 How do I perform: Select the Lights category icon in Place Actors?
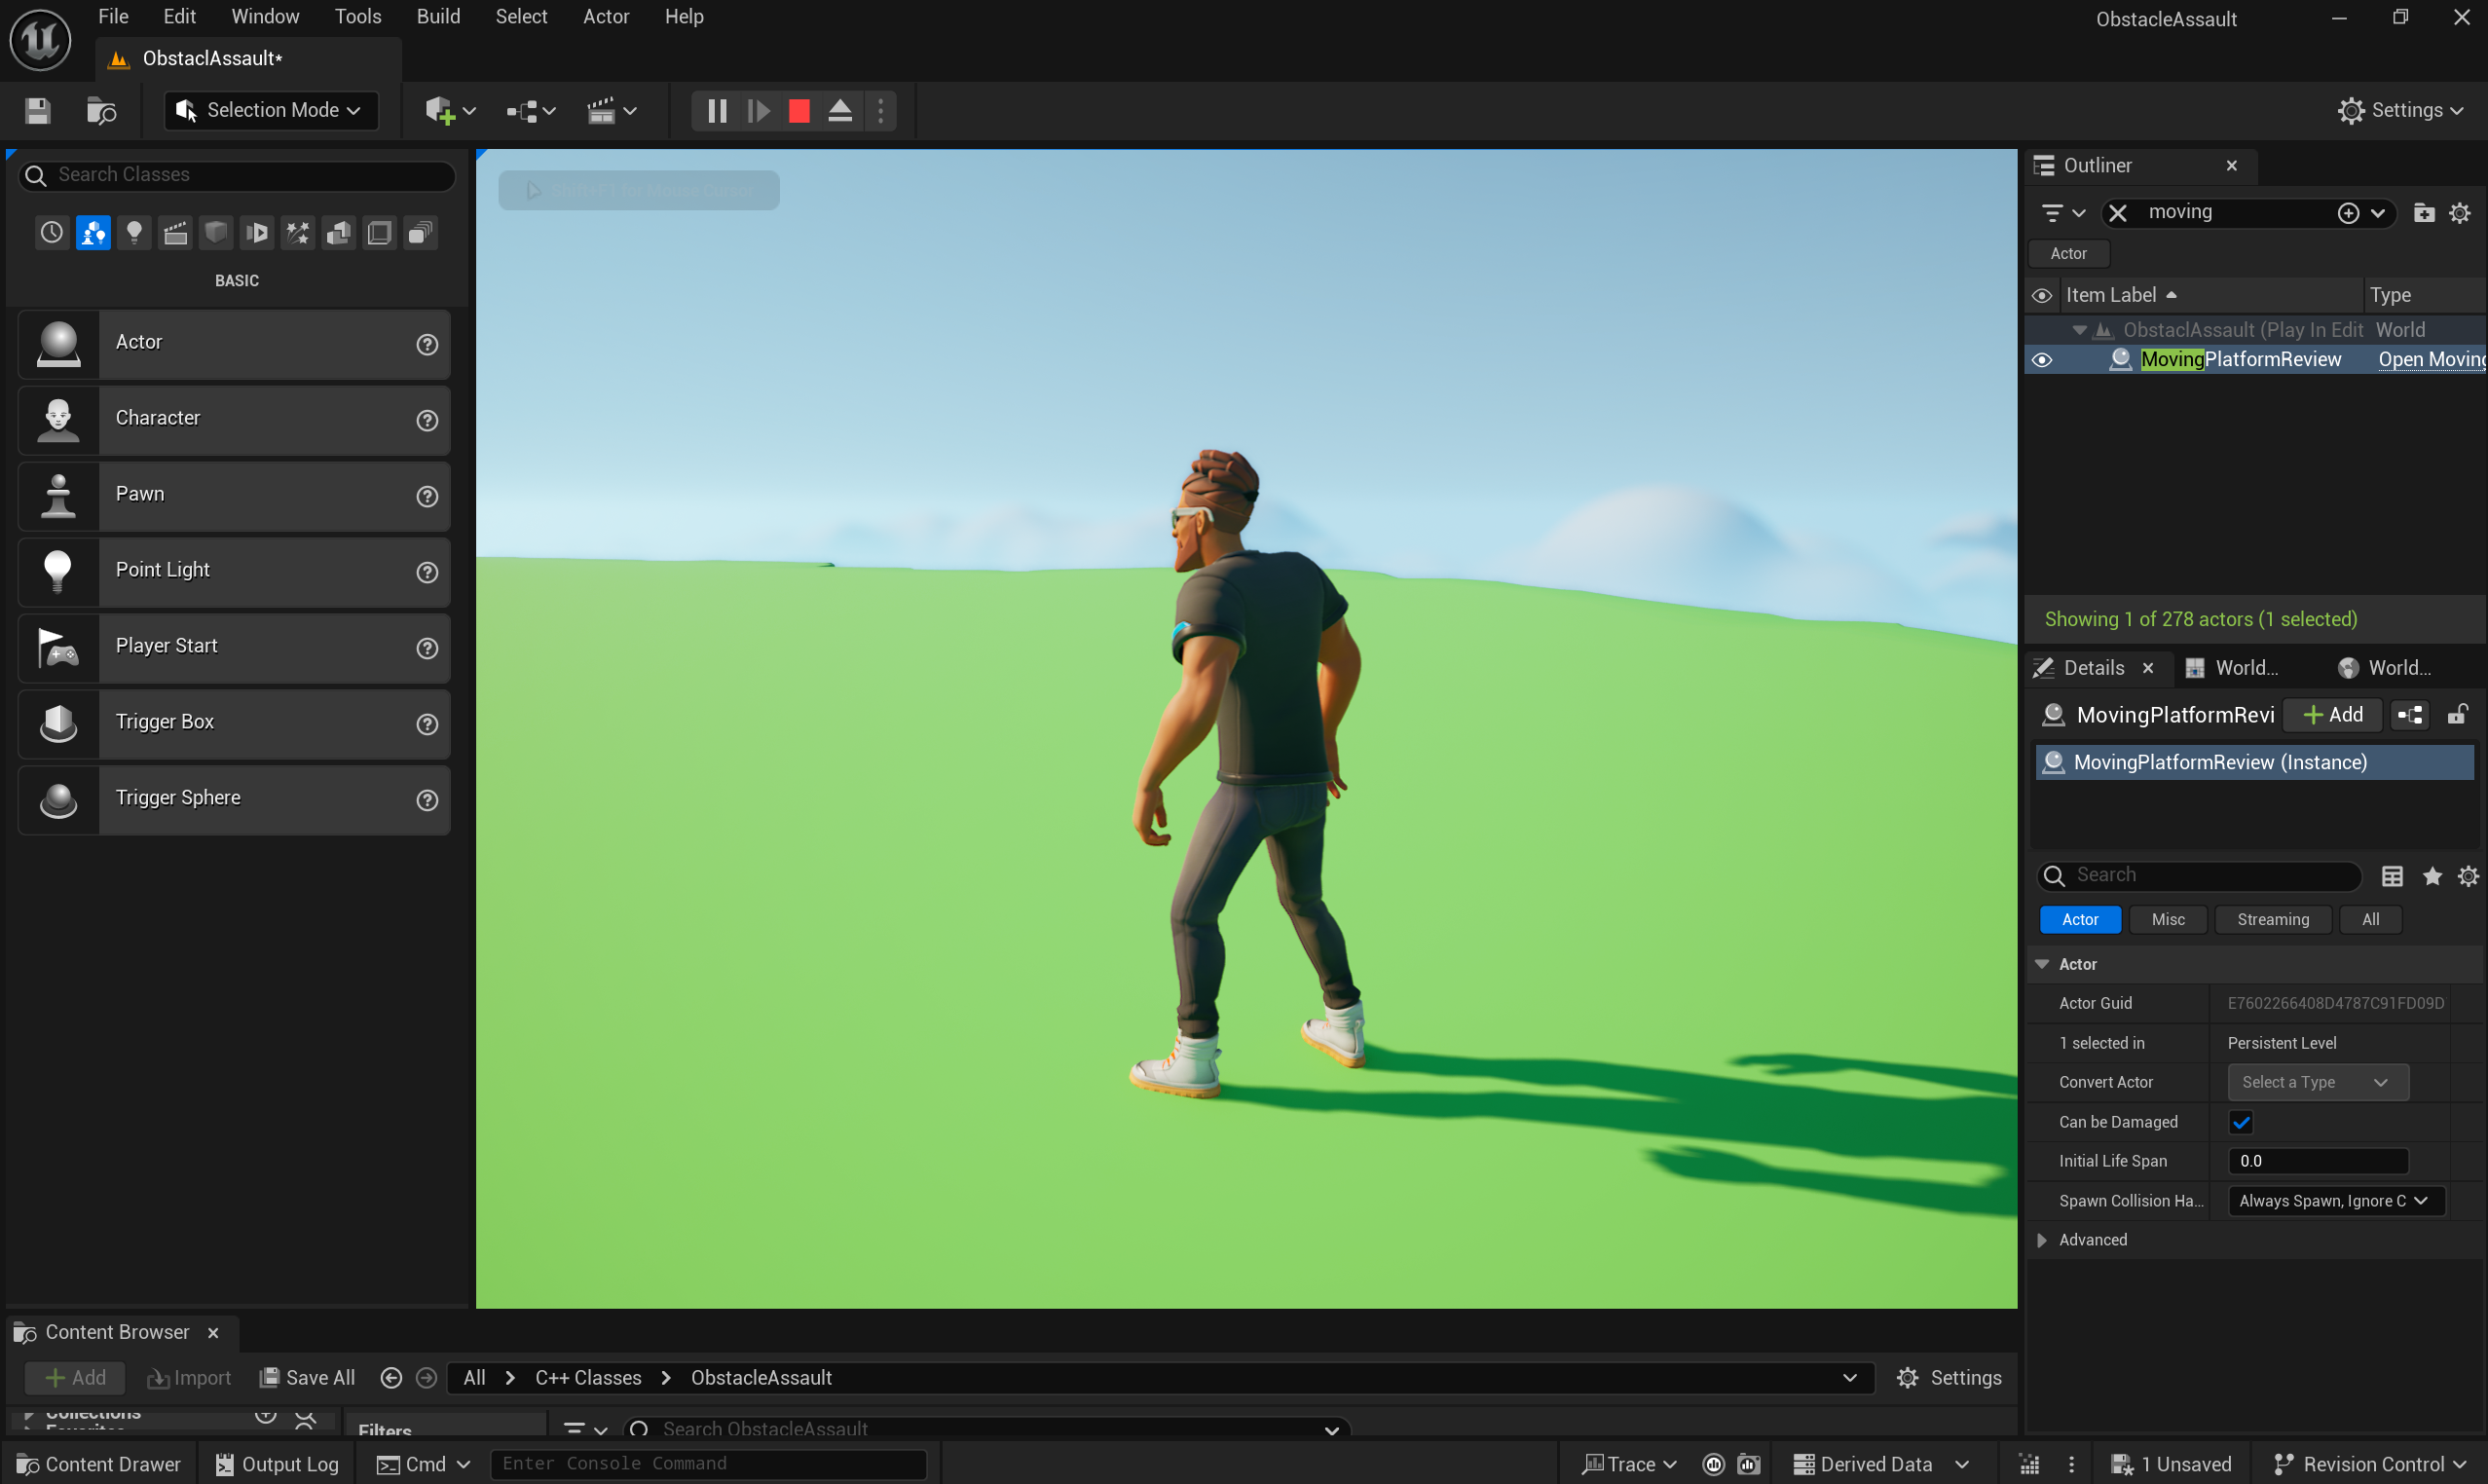(x=134, y=233)
